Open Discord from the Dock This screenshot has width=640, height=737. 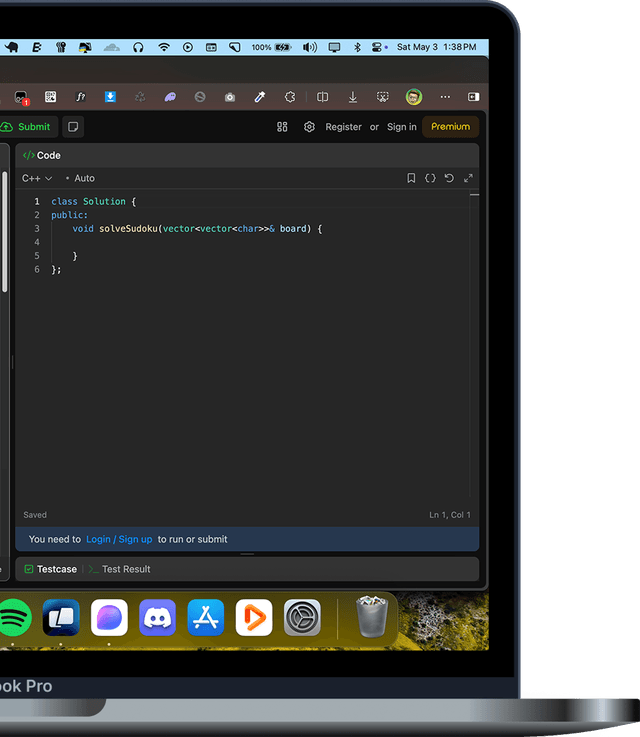tap(157, 618)
